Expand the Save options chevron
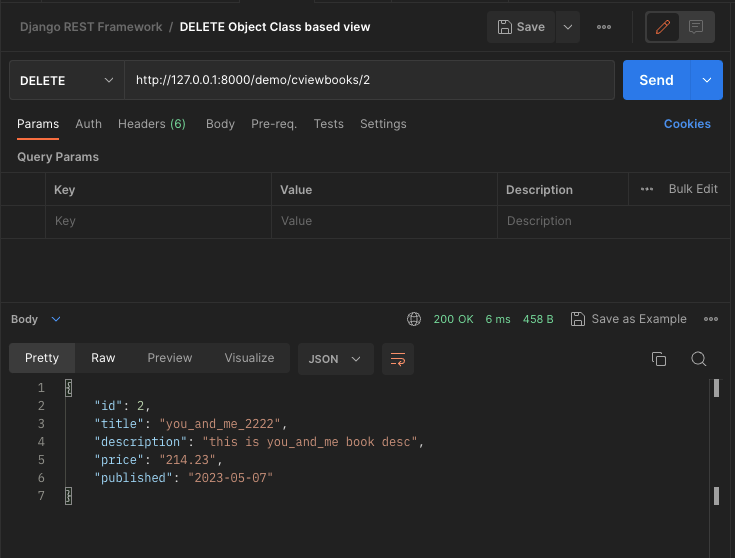Image resolution: width=735 pixels, height=558 pixels. [x=568, y=27]
